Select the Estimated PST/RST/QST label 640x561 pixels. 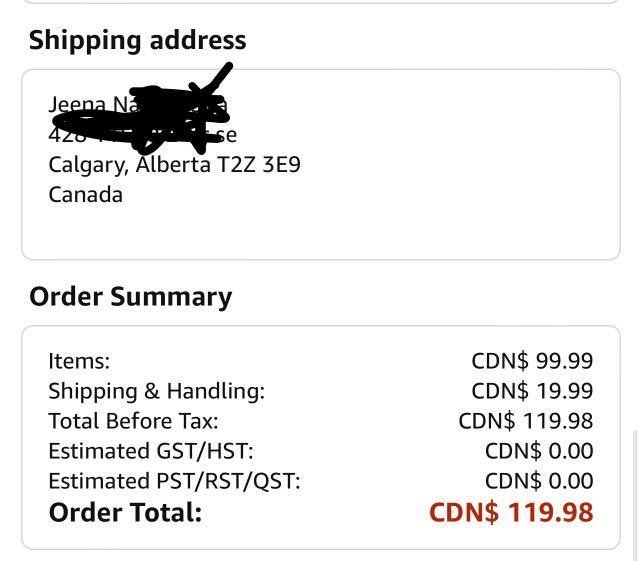click(x=174, y=481)
